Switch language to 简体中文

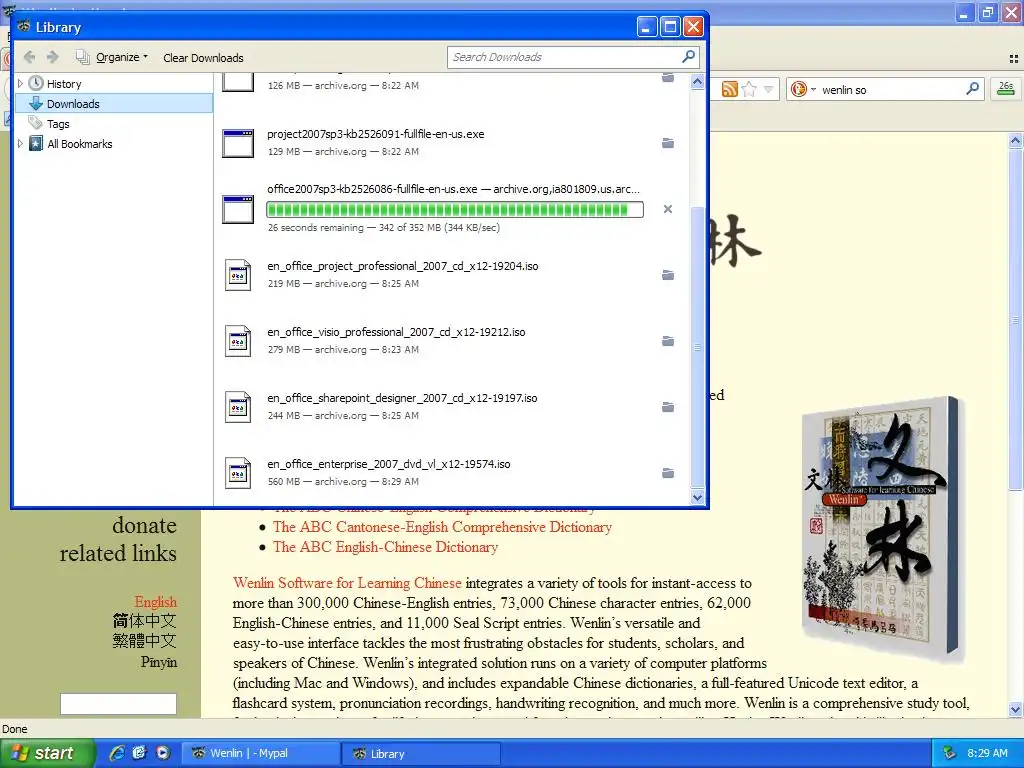[144, 621]
